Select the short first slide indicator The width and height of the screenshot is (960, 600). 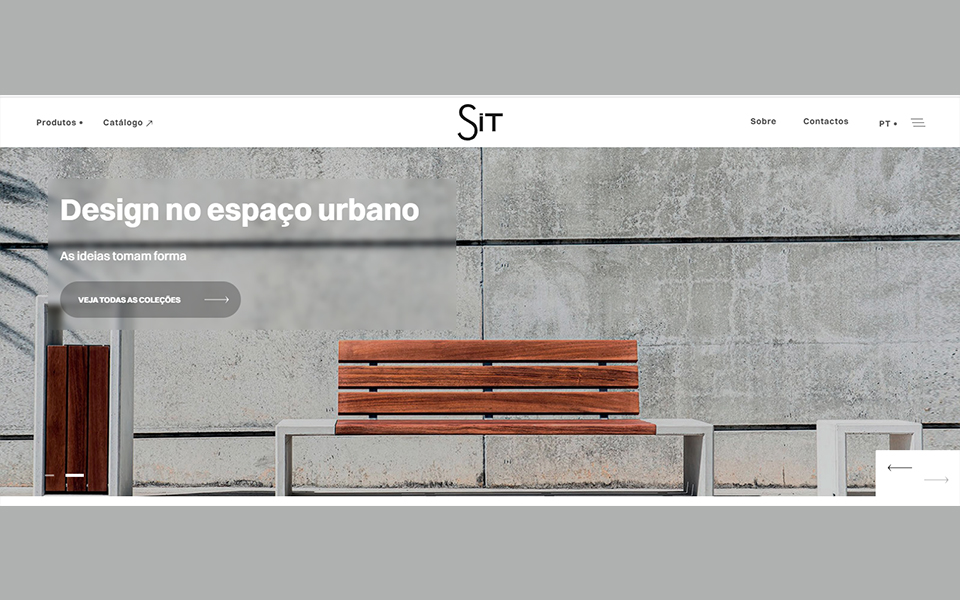click(x=50, y=475)
